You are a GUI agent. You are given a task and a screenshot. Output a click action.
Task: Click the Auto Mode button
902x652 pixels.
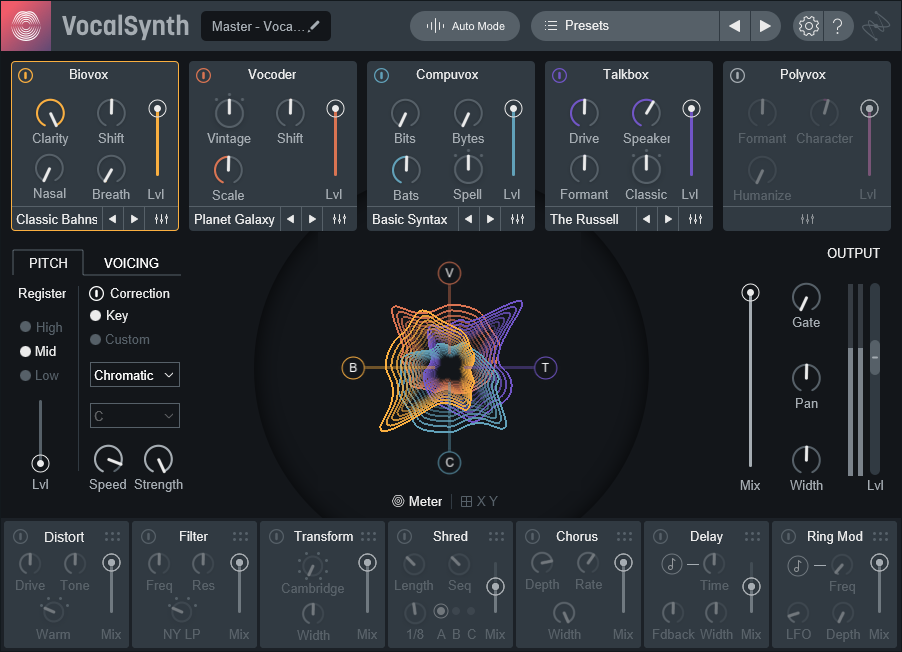tap(465, 26)
